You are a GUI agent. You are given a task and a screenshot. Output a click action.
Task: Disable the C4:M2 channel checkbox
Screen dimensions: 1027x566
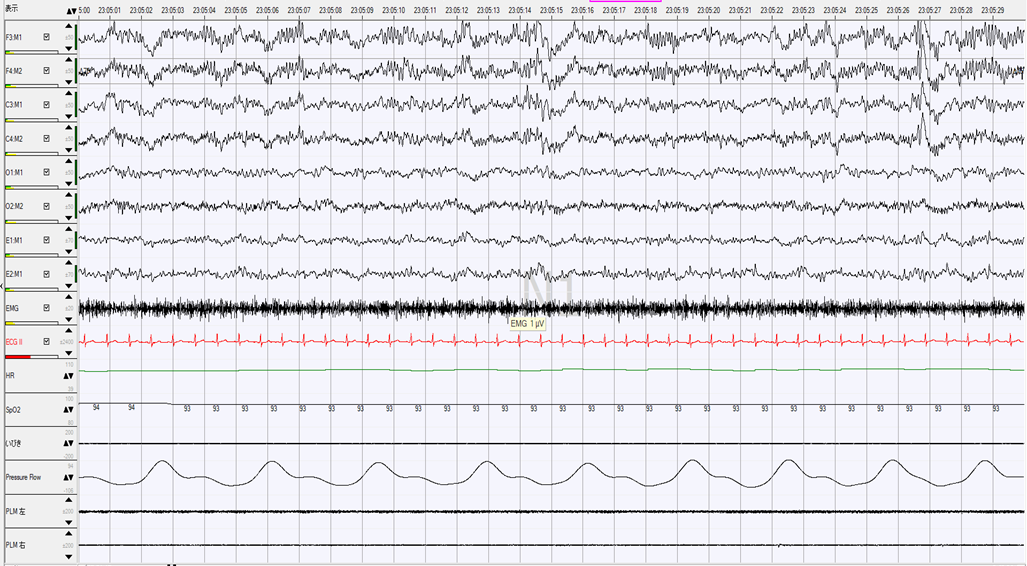(47, 139)
